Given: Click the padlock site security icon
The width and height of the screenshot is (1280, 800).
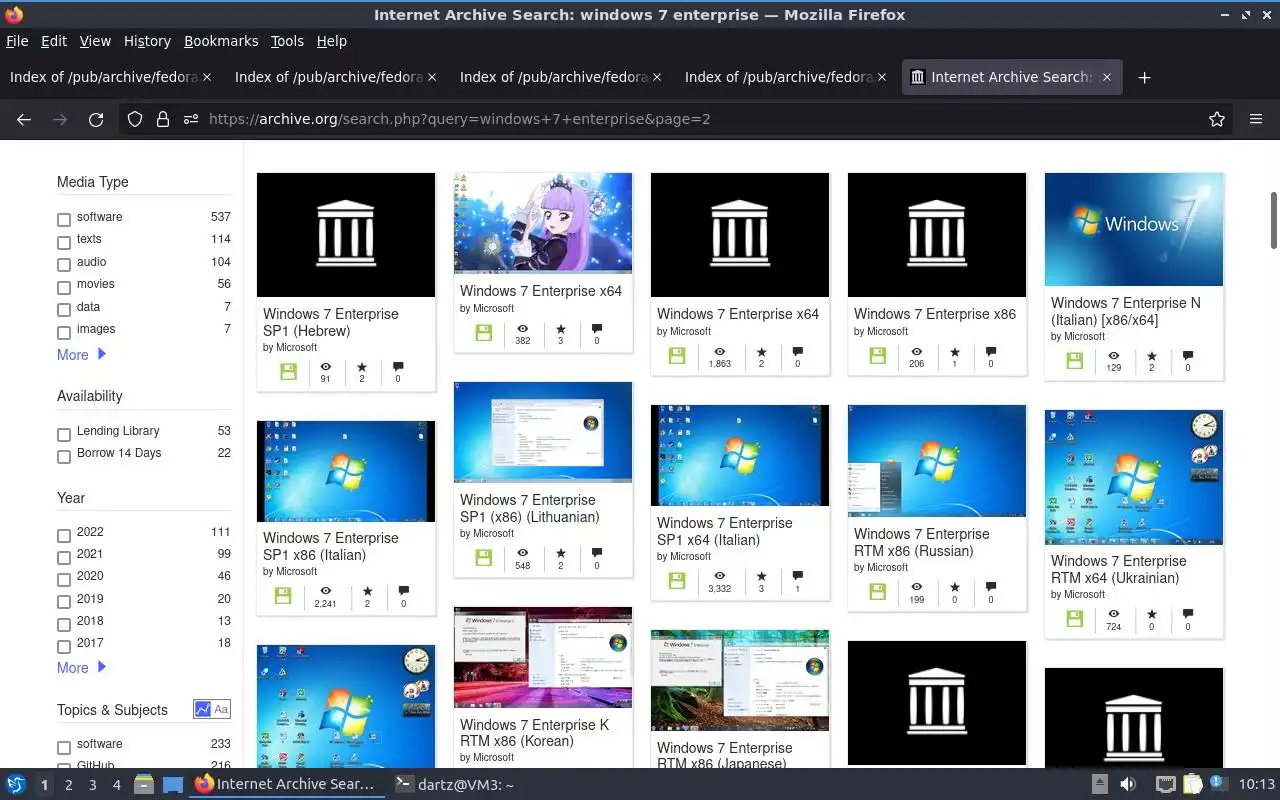Looking at the screenshot, I should point(163,119).
